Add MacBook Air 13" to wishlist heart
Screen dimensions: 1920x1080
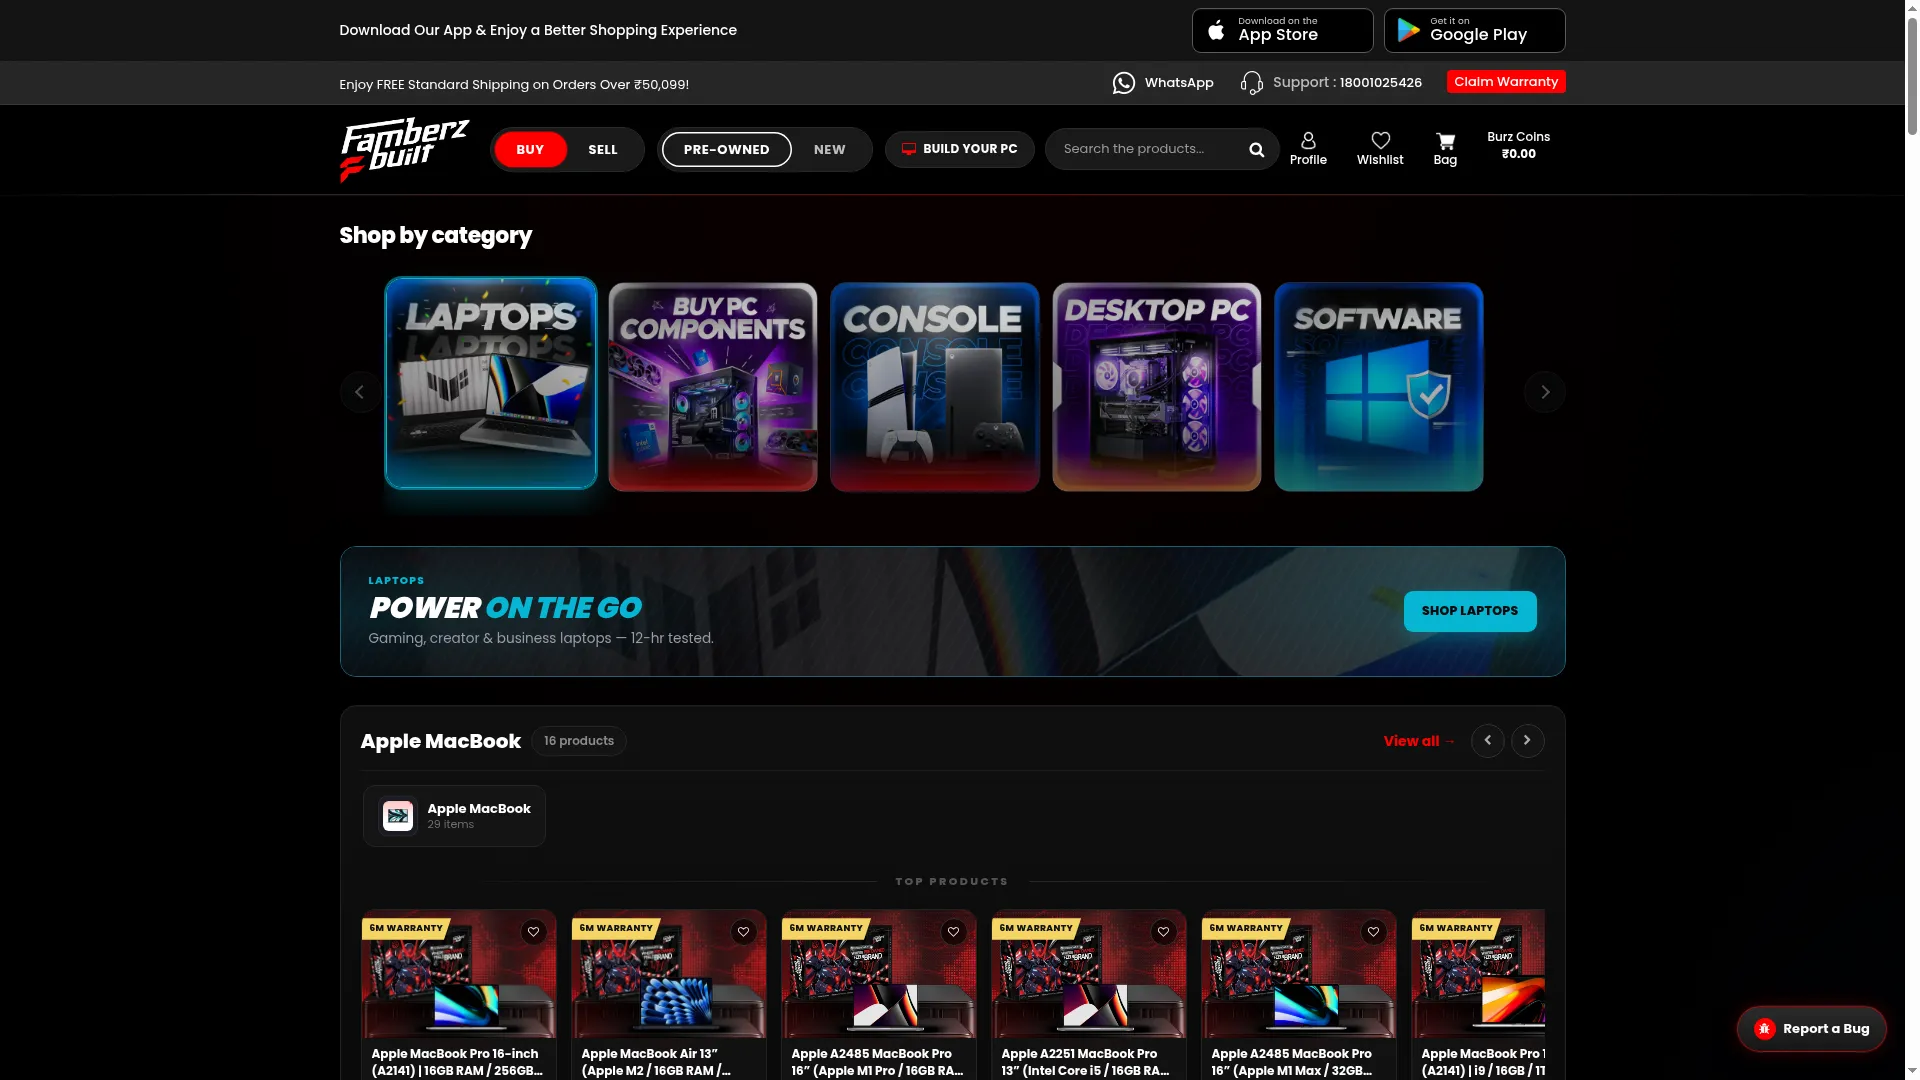pos(743,932)
